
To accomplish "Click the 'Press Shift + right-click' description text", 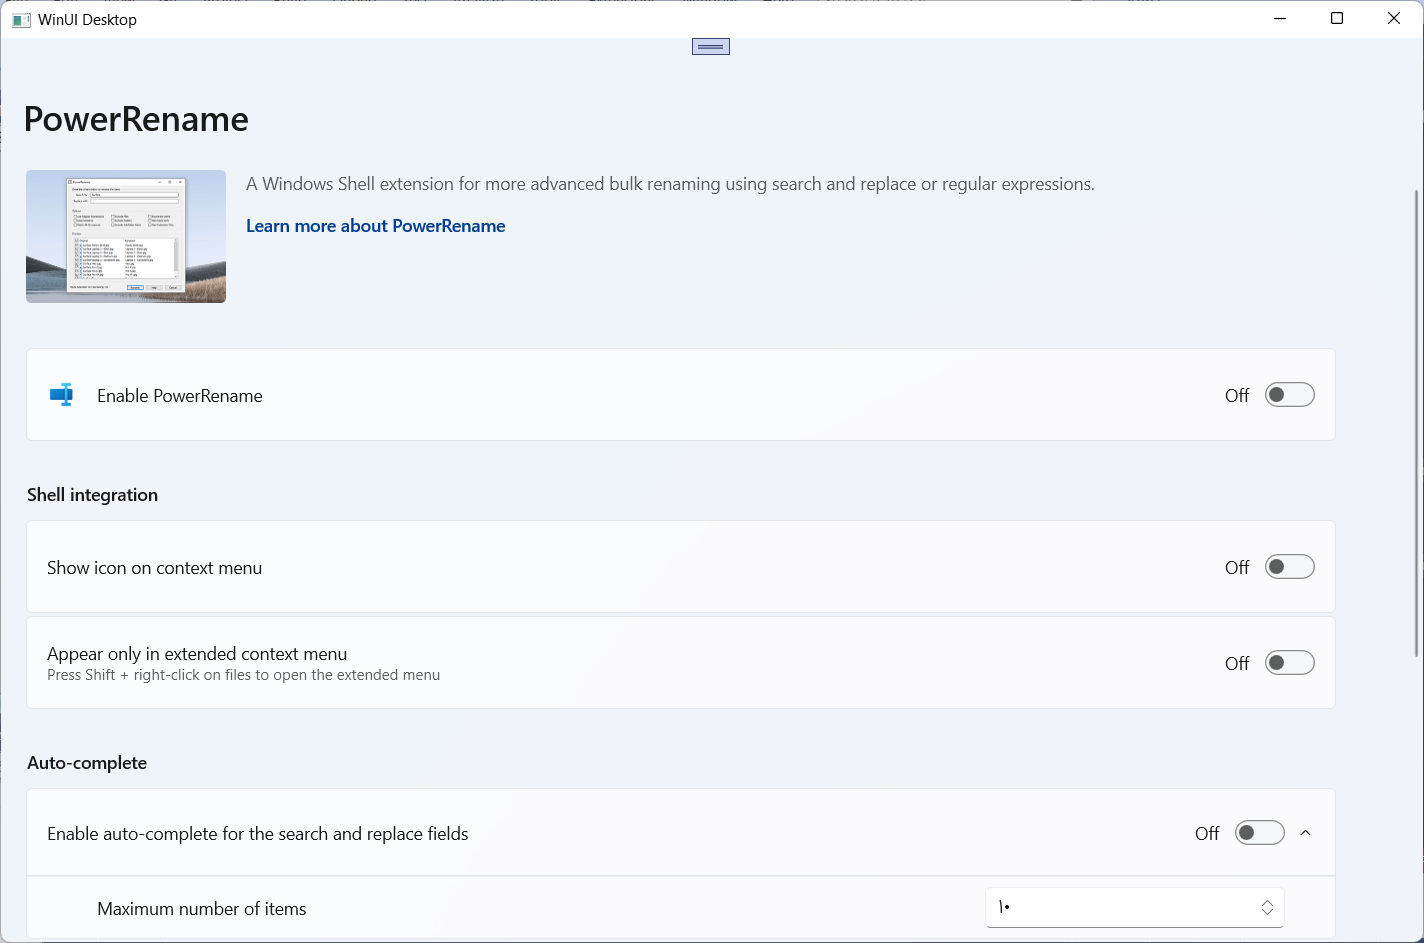I will tap(244, 675).
